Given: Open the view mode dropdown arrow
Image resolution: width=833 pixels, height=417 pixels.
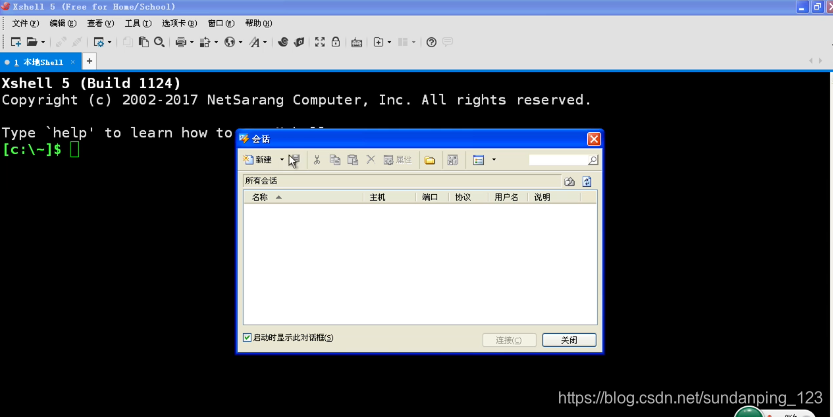Looking at the screenshot, I should click(x=494, y=160).
